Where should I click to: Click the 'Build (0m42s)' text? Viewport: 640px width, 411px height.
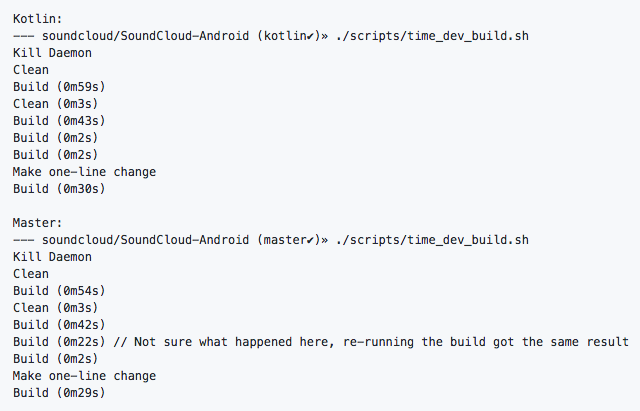[59, 325]
